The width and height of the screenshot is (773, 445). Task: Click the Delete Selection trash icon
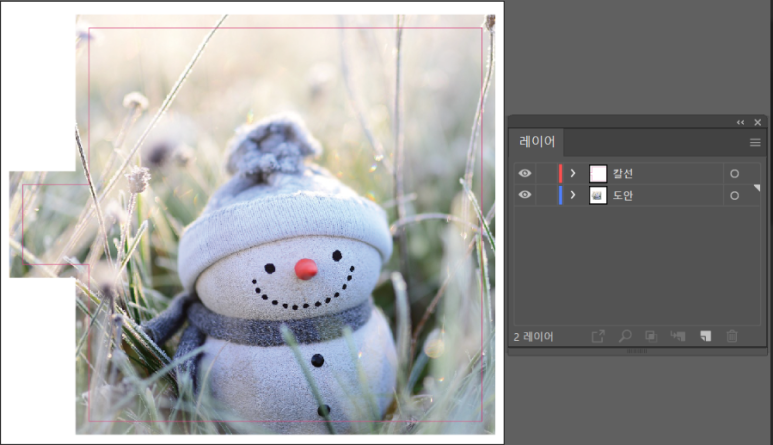(x=732, y=336)
